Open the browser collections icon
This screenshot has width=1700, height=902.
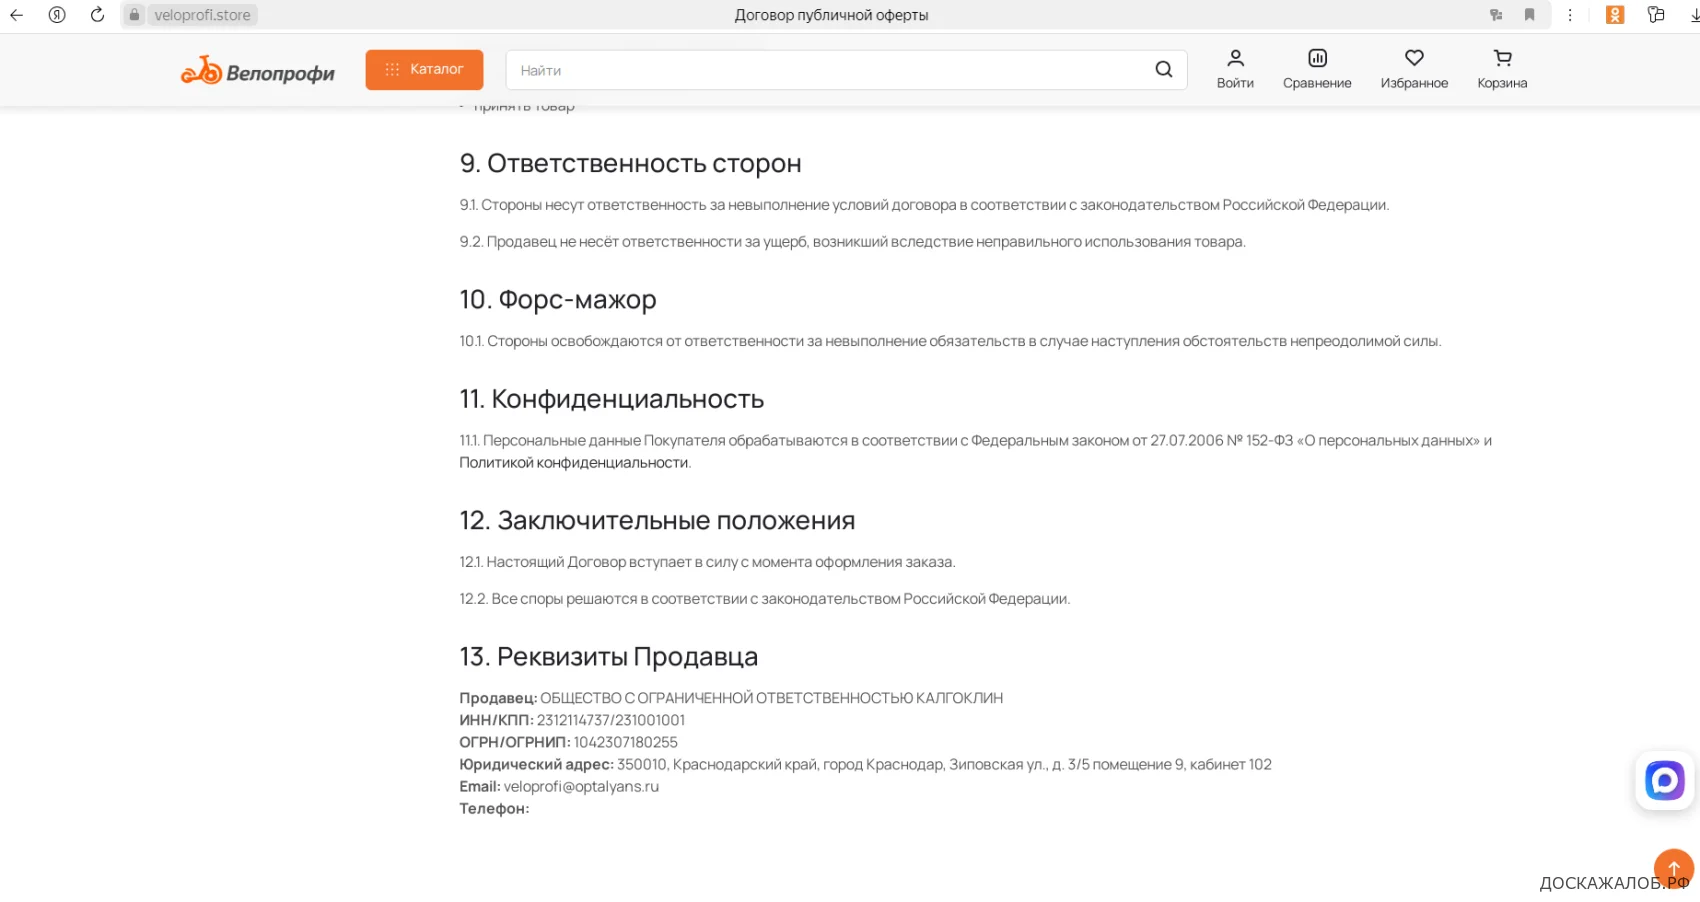(x=1656, y=15)
